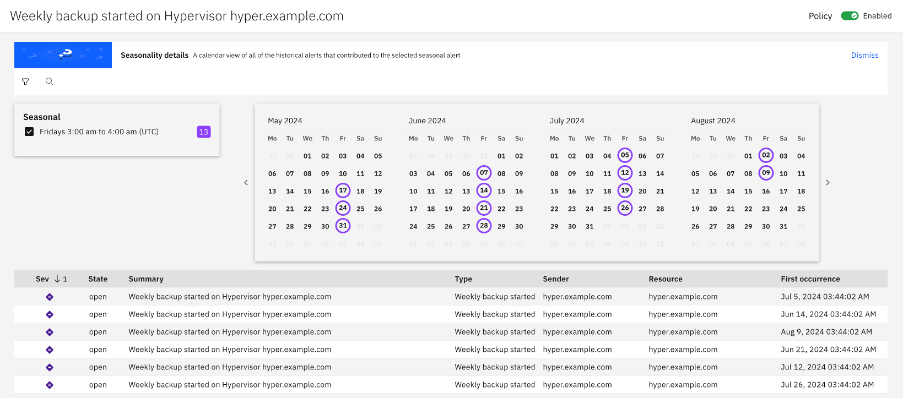Select June 21 circled date
The image size is (904, 398).
click(484, 209)
